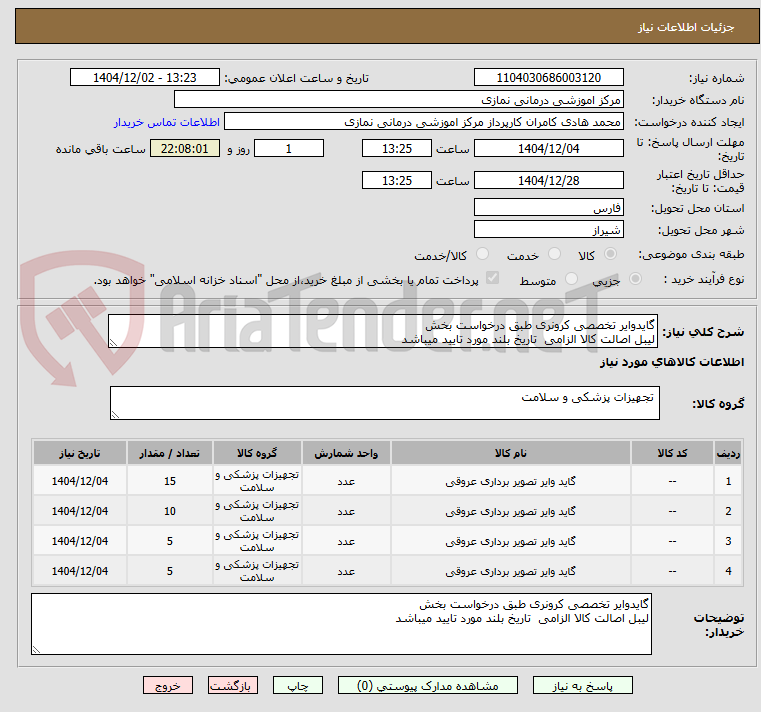
Task: Click the 'واحد شمارش' column header
Action: (346, 453)
